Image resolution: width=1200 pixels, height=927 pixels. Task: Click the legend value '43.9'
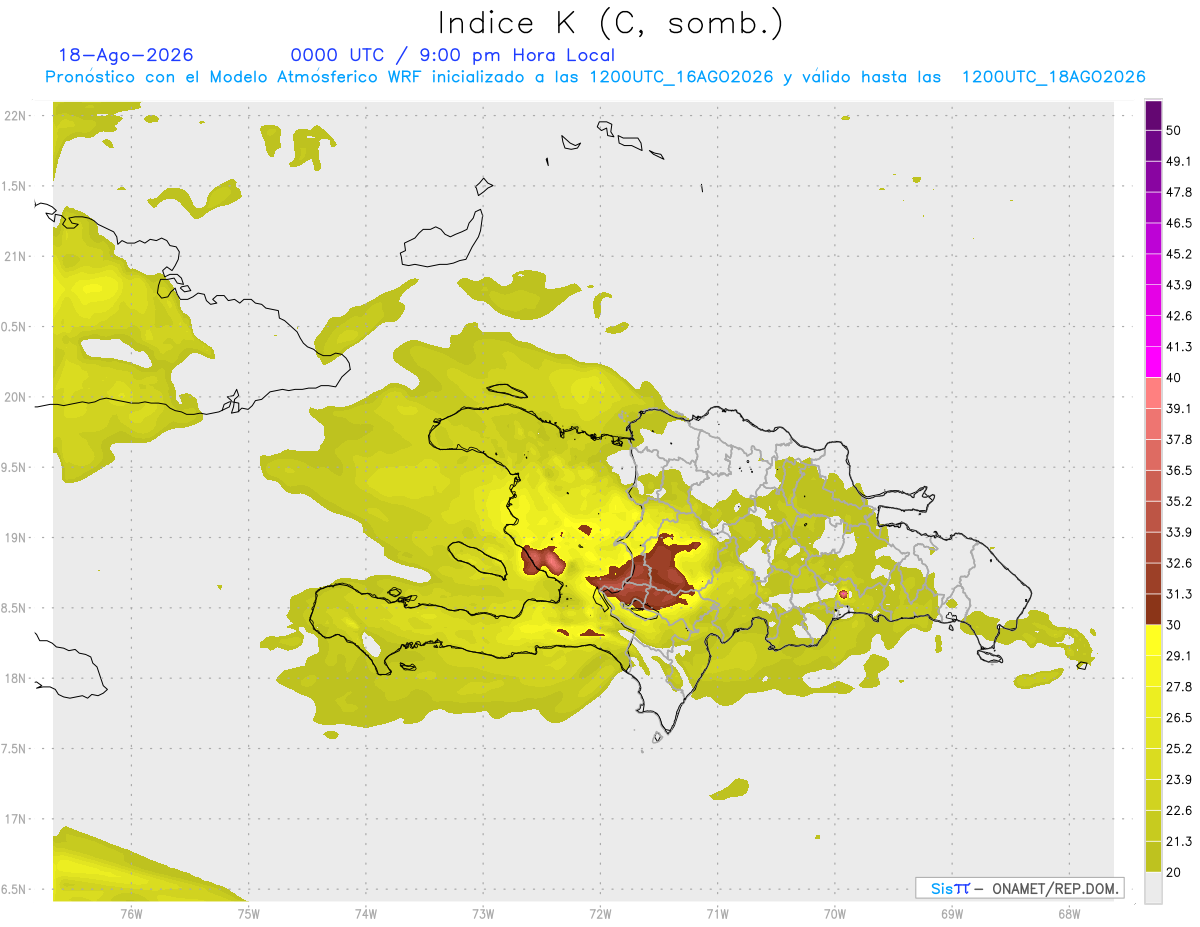1178,285
